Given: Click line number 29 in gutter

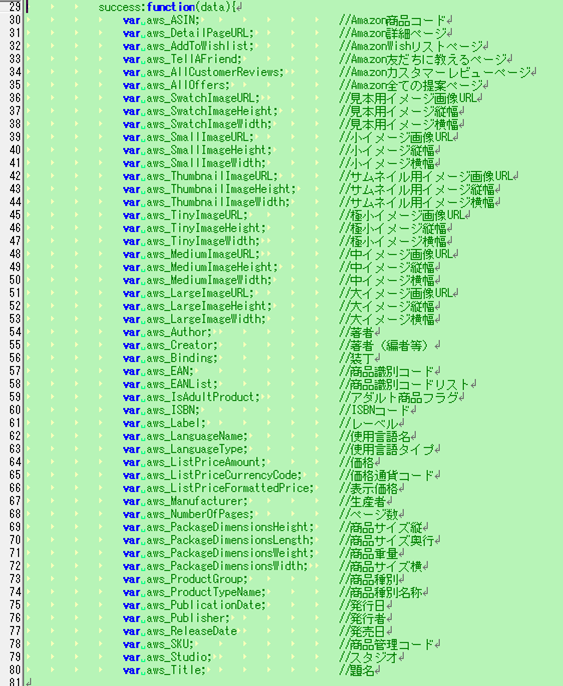Looking at the screenshot, I should (14, 7).
